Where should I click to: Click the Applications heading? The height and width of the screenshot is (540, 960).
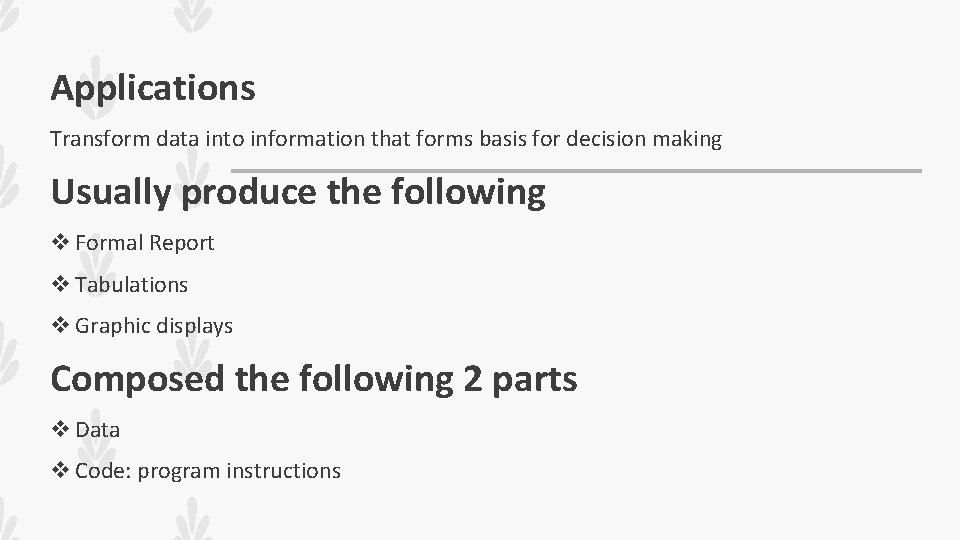coord(153,89)
